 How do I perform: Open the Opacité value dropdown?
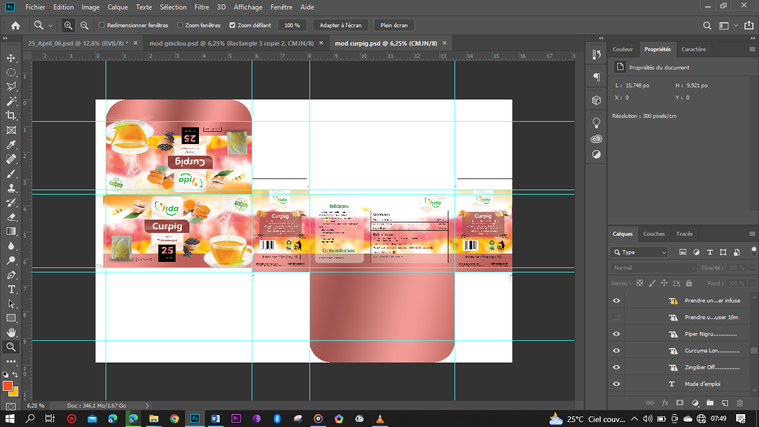tap(752, 268)
